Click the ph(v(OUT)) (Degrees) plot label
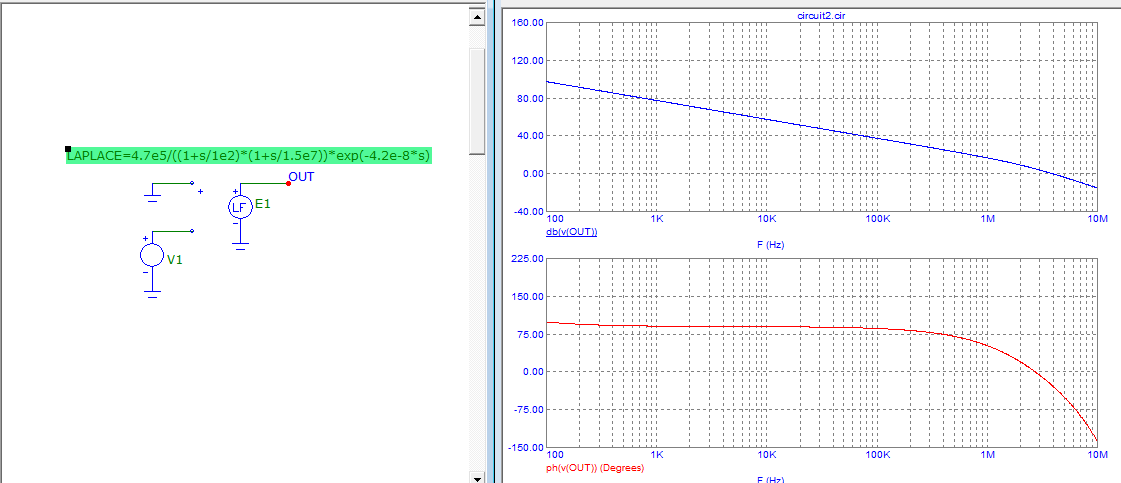This screenshot has width=1121, height=483. pos(594,467)
